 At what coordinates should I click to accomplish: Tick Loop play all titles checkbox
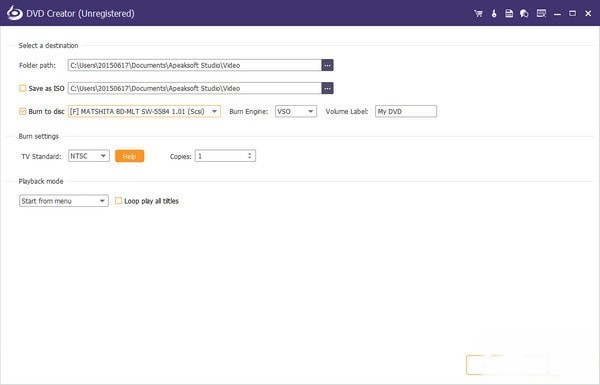coord(119,201)
